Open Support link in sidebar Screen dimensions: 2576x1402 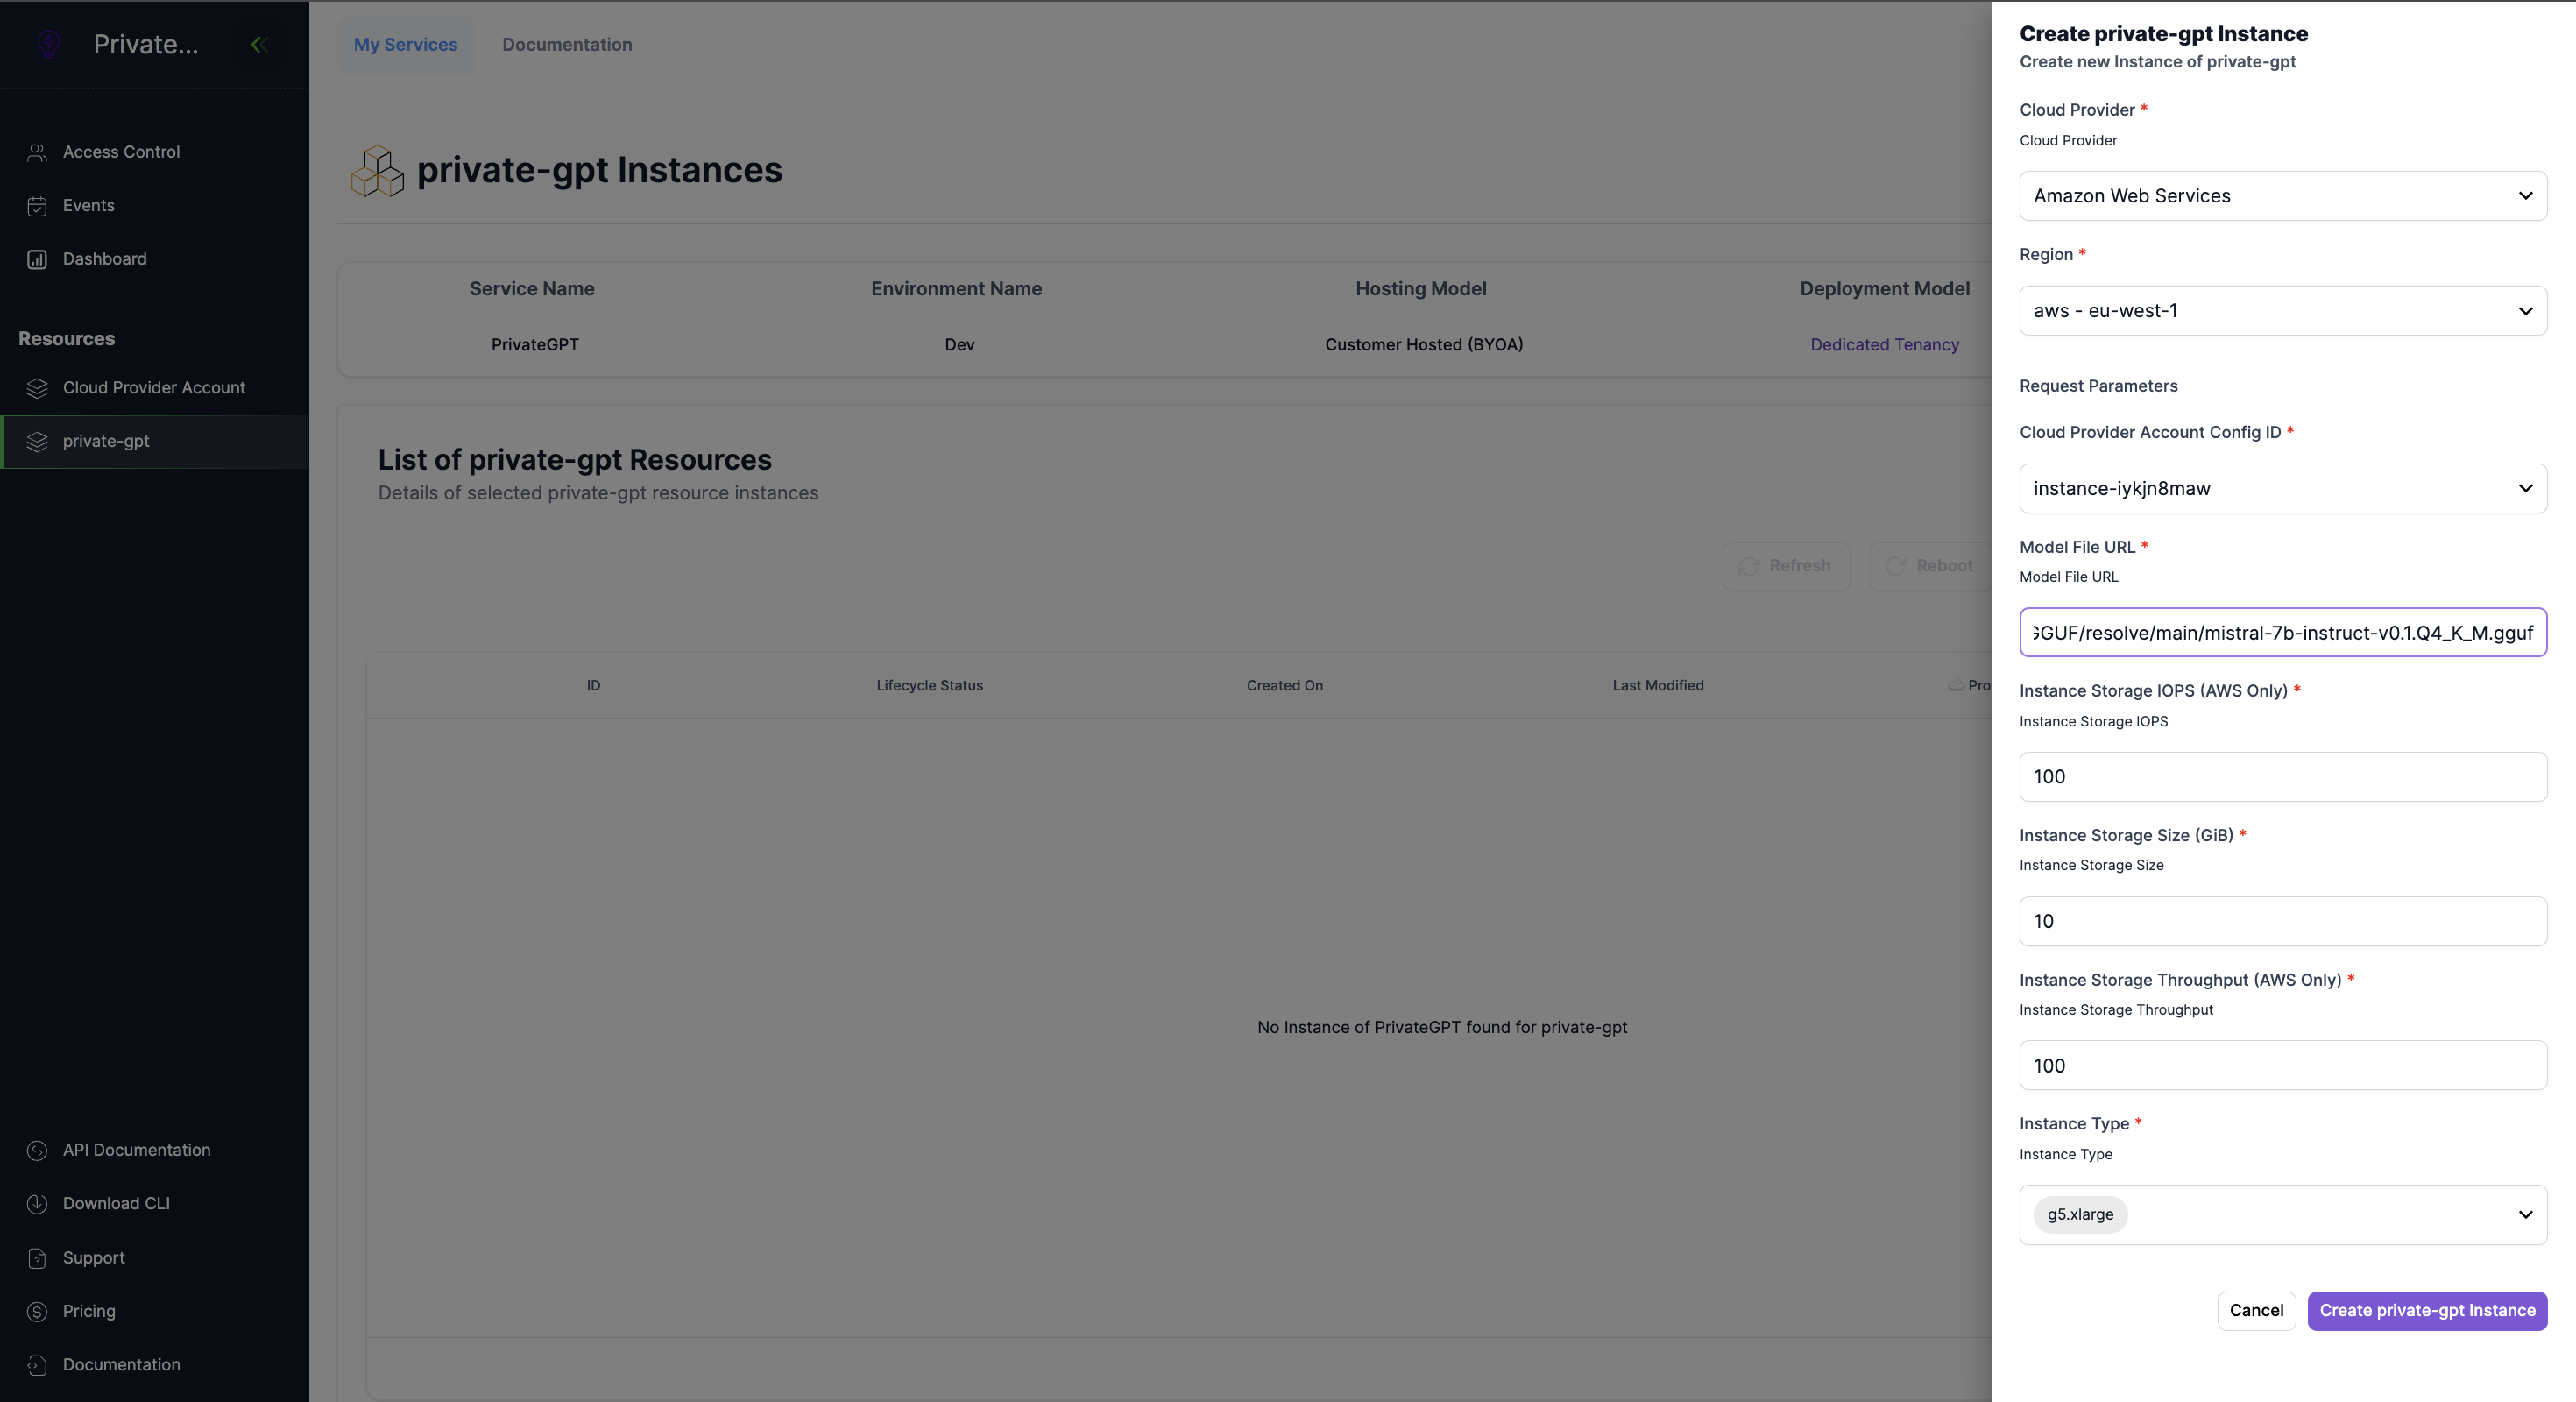(x=94, y=1258)
